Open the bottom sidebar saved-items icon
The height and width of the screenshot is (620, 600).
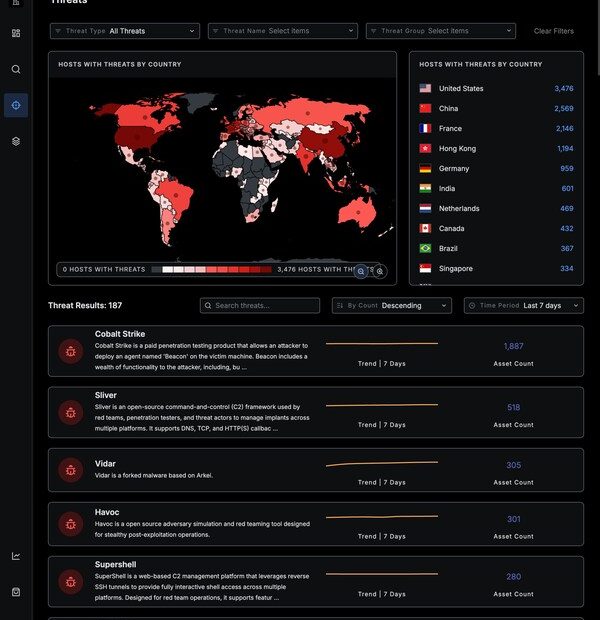pos(16,592)
